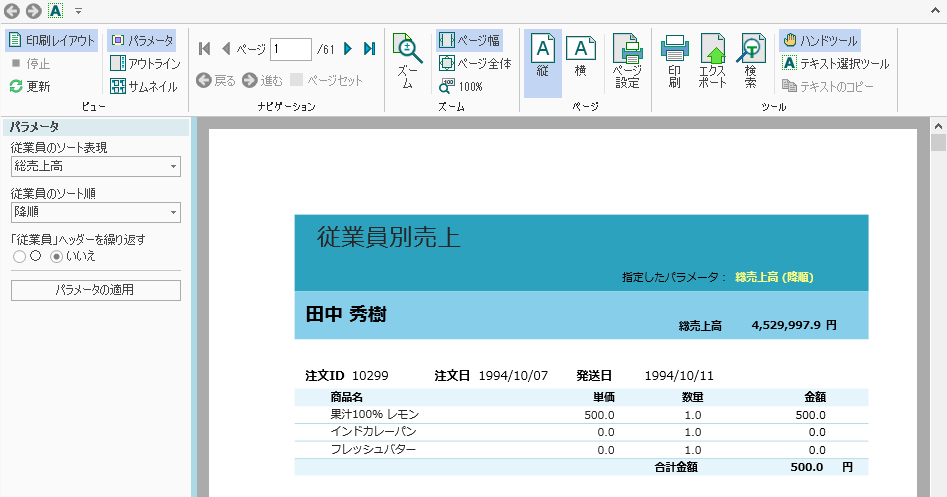This screenshot has height=497, width=947.
Task: Click the product row フレッシュバター
Action: coord(581,450)
